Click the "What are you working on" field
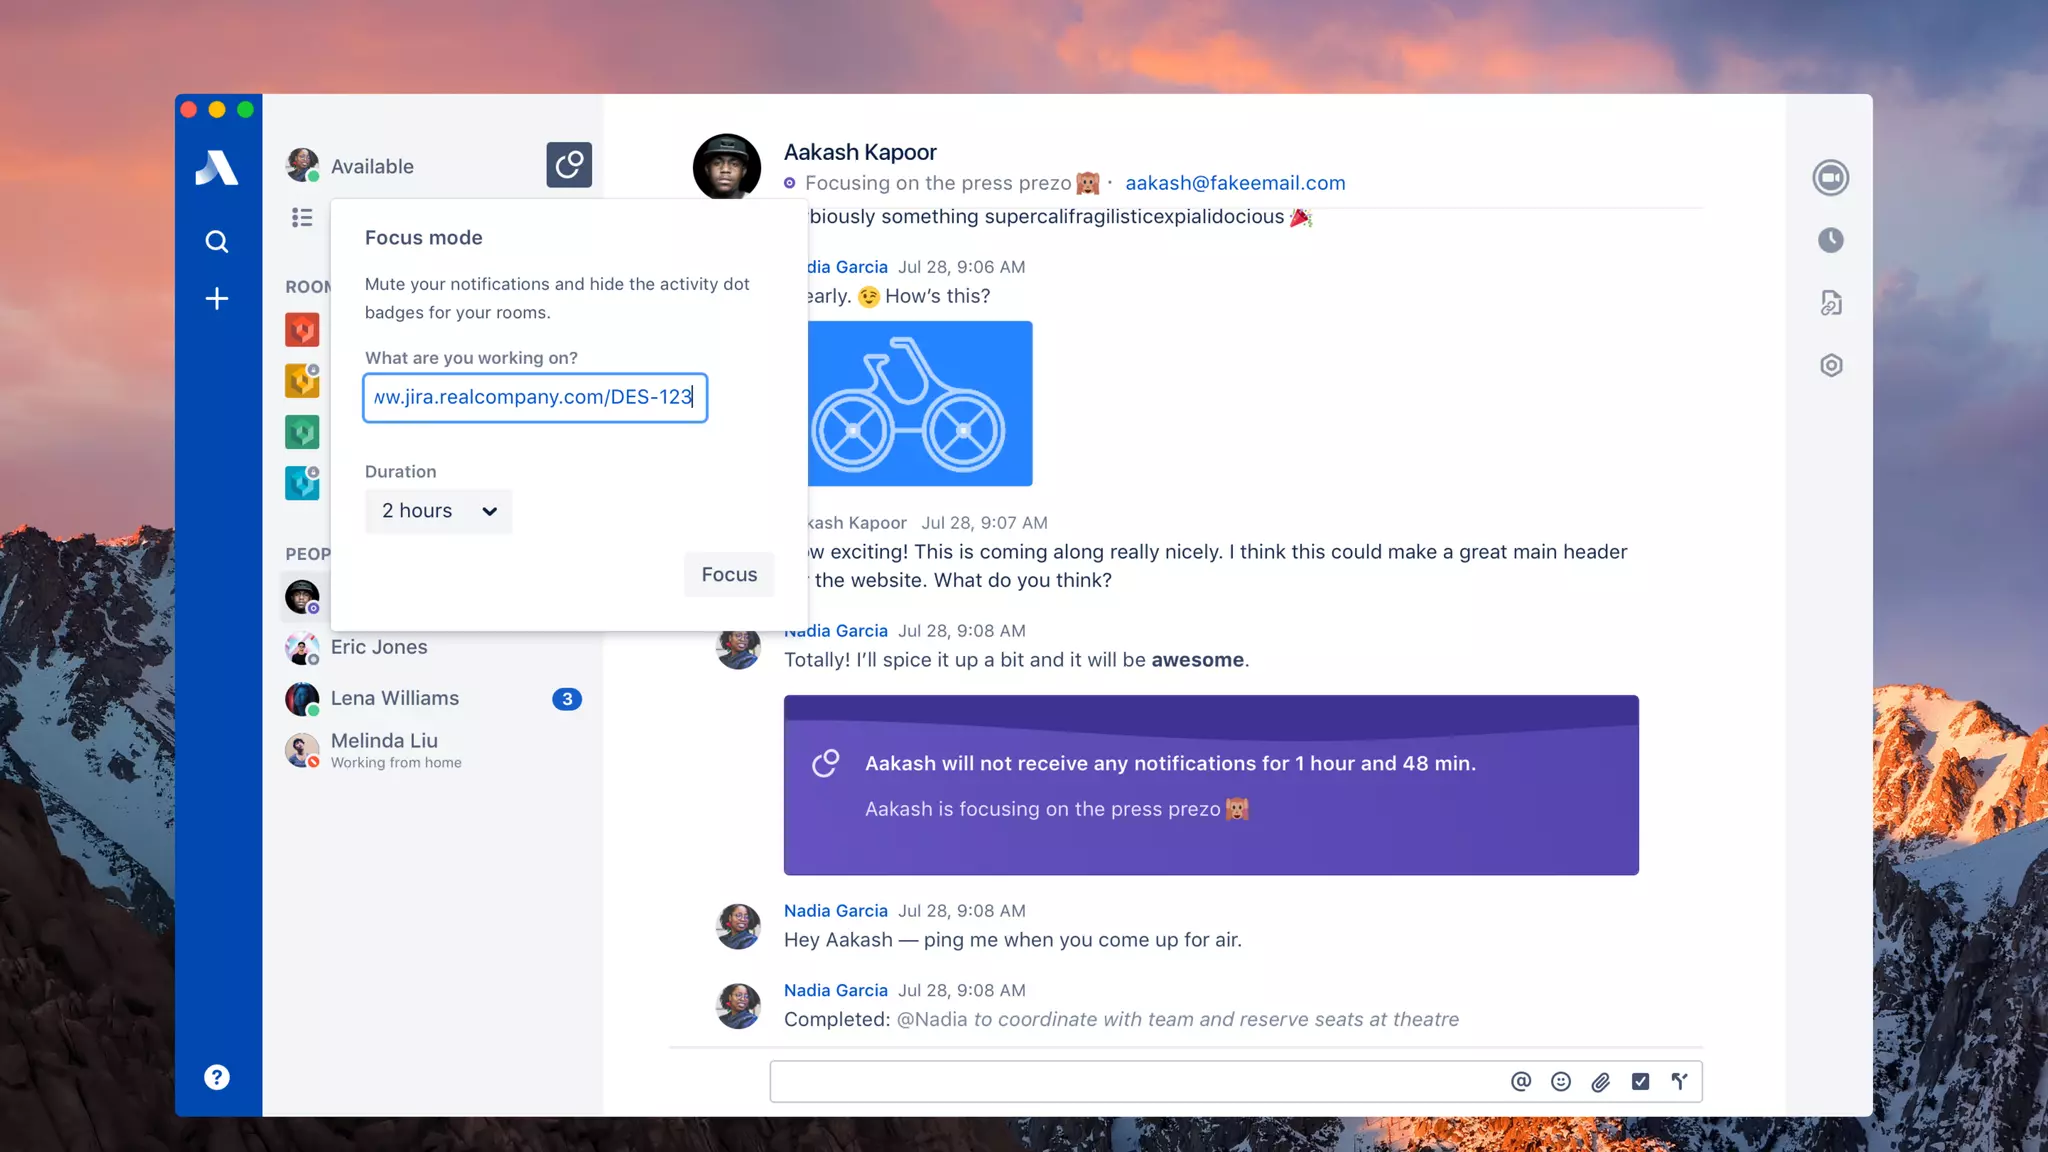The image size is (2048, 1152). (534, 398)
